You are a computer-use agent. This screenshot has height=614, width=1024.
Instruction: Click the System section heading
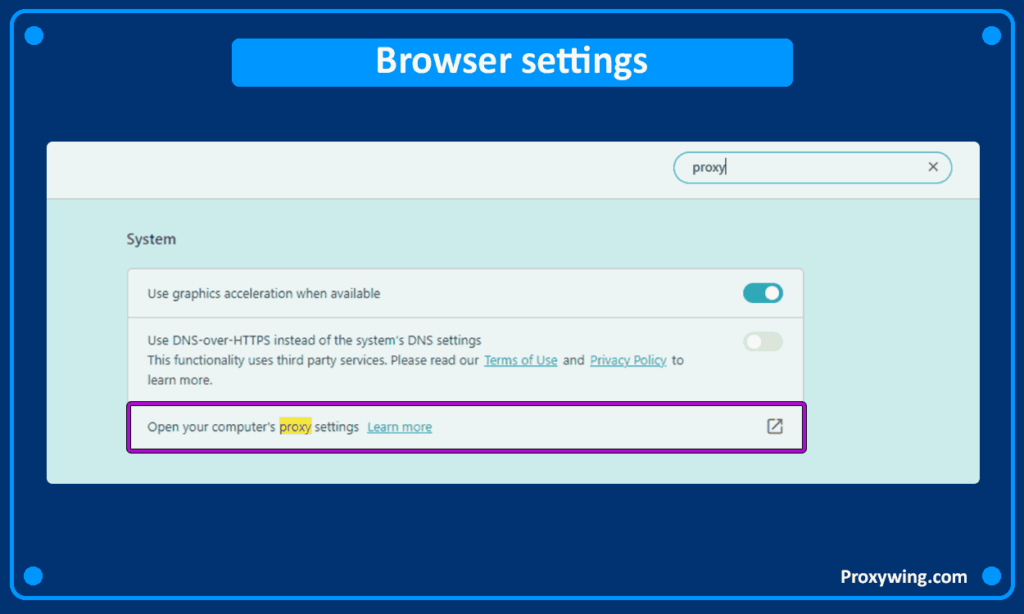click(151, 240)
